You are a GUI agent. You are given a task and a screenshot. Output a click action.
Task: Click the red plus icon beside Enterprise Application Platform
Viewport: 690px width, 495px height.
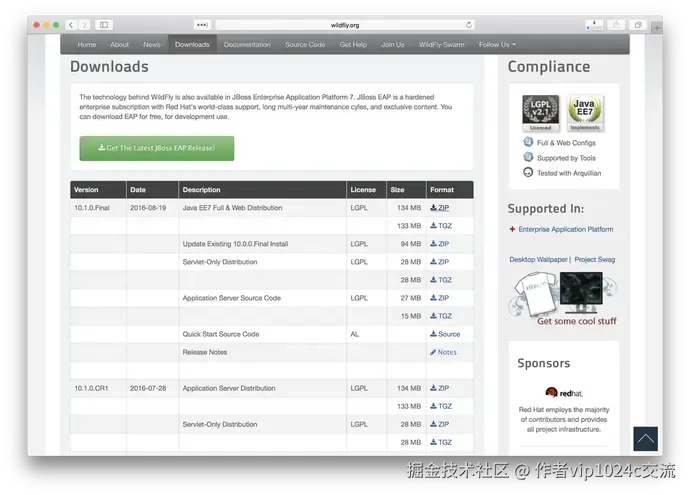(512, 229)
